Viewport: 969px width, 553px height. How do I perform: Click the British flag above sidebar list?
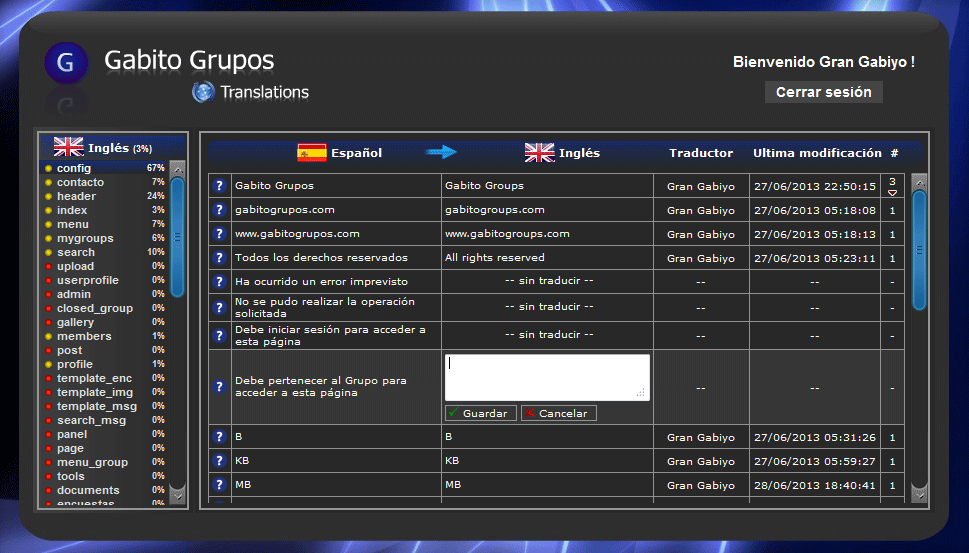point(68,148)
